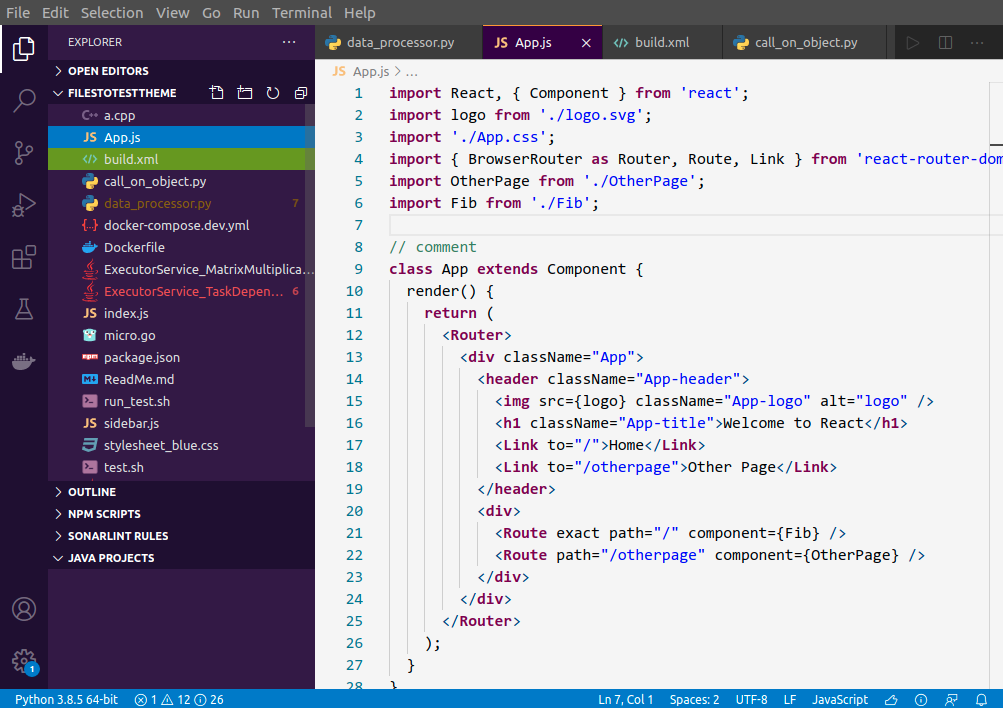Open the Help menu

click(359, 13)
